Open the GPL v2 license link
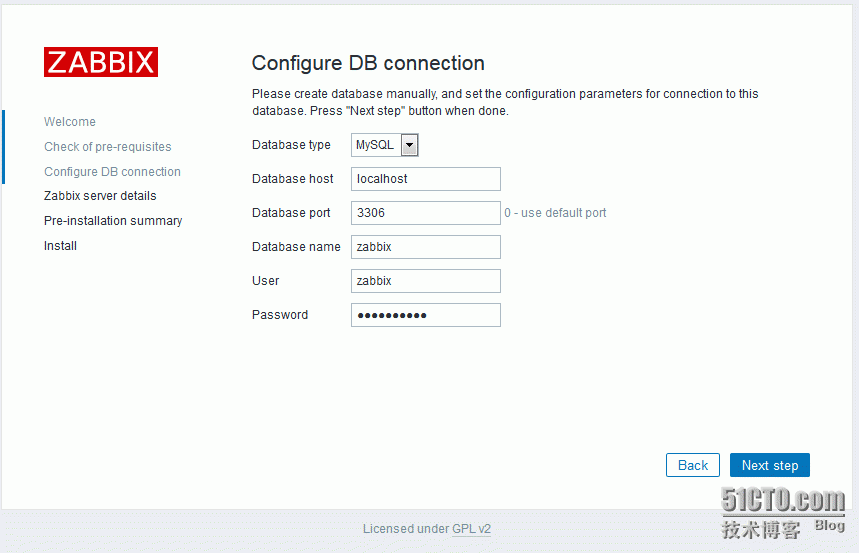 (471, 529)
